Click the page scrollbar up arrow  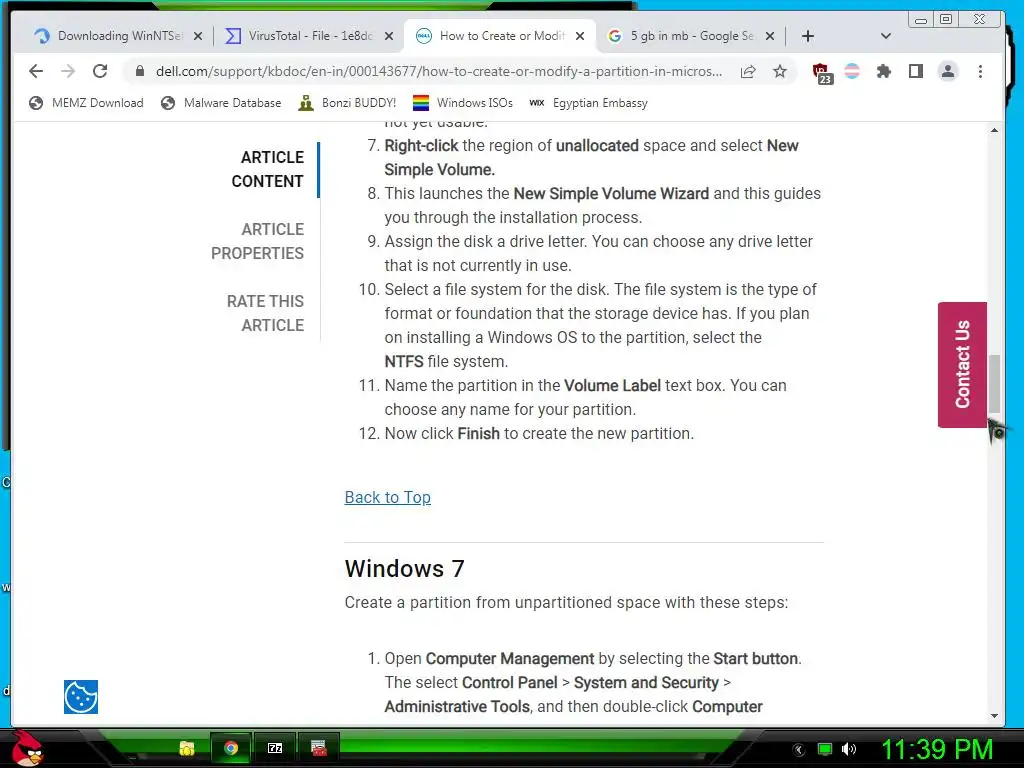coord(994,130)
